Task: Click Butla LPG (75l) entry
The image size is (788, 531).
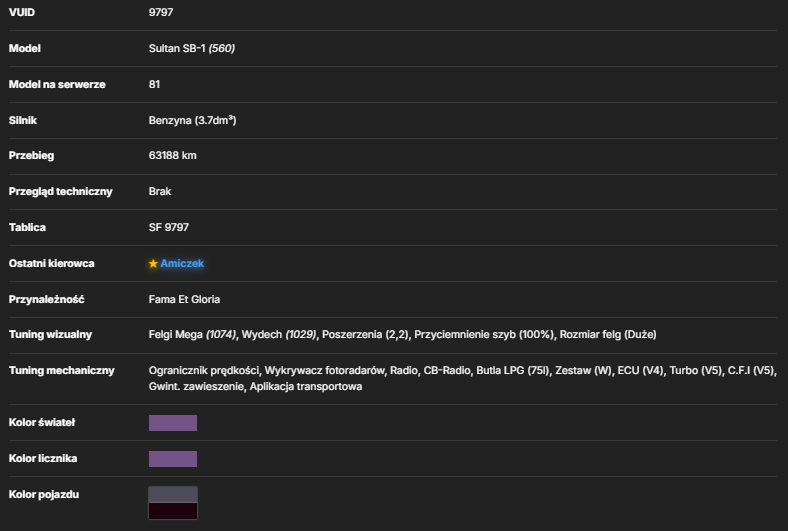Action: point(513,371)
